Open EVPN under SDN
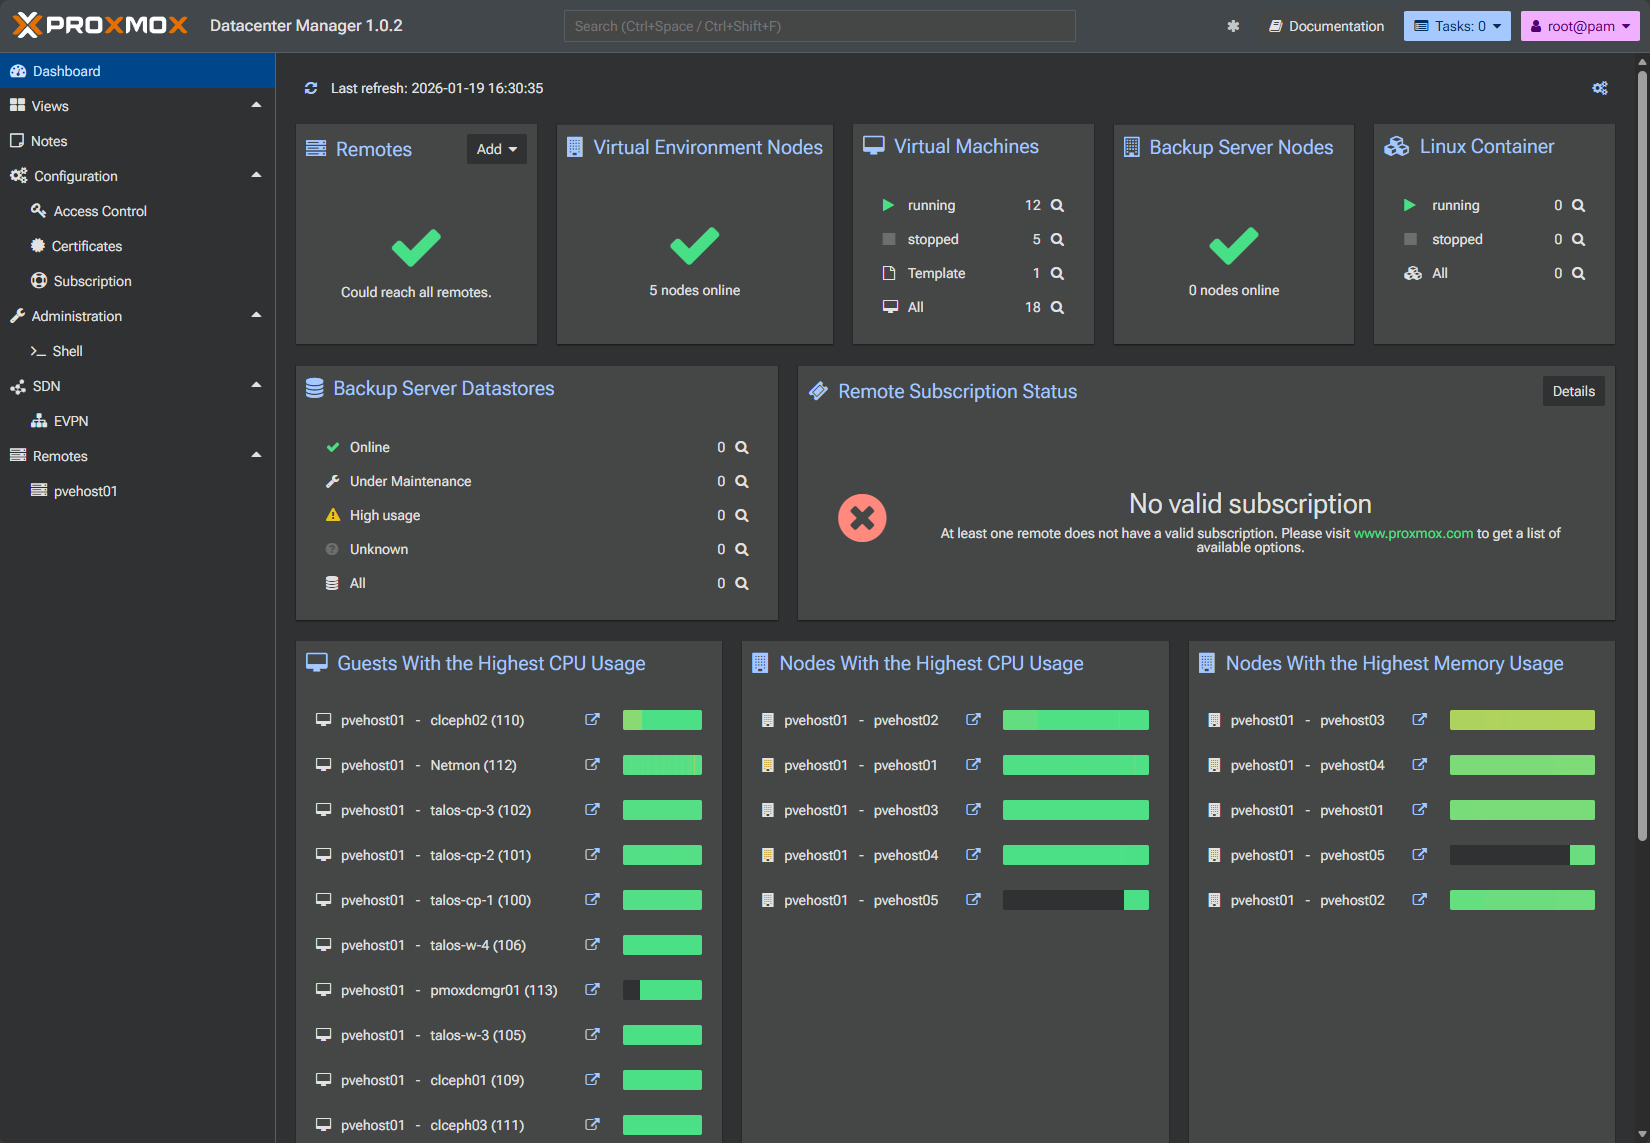This screenshot has width=1650, height=1143. (x=138, y=421)
